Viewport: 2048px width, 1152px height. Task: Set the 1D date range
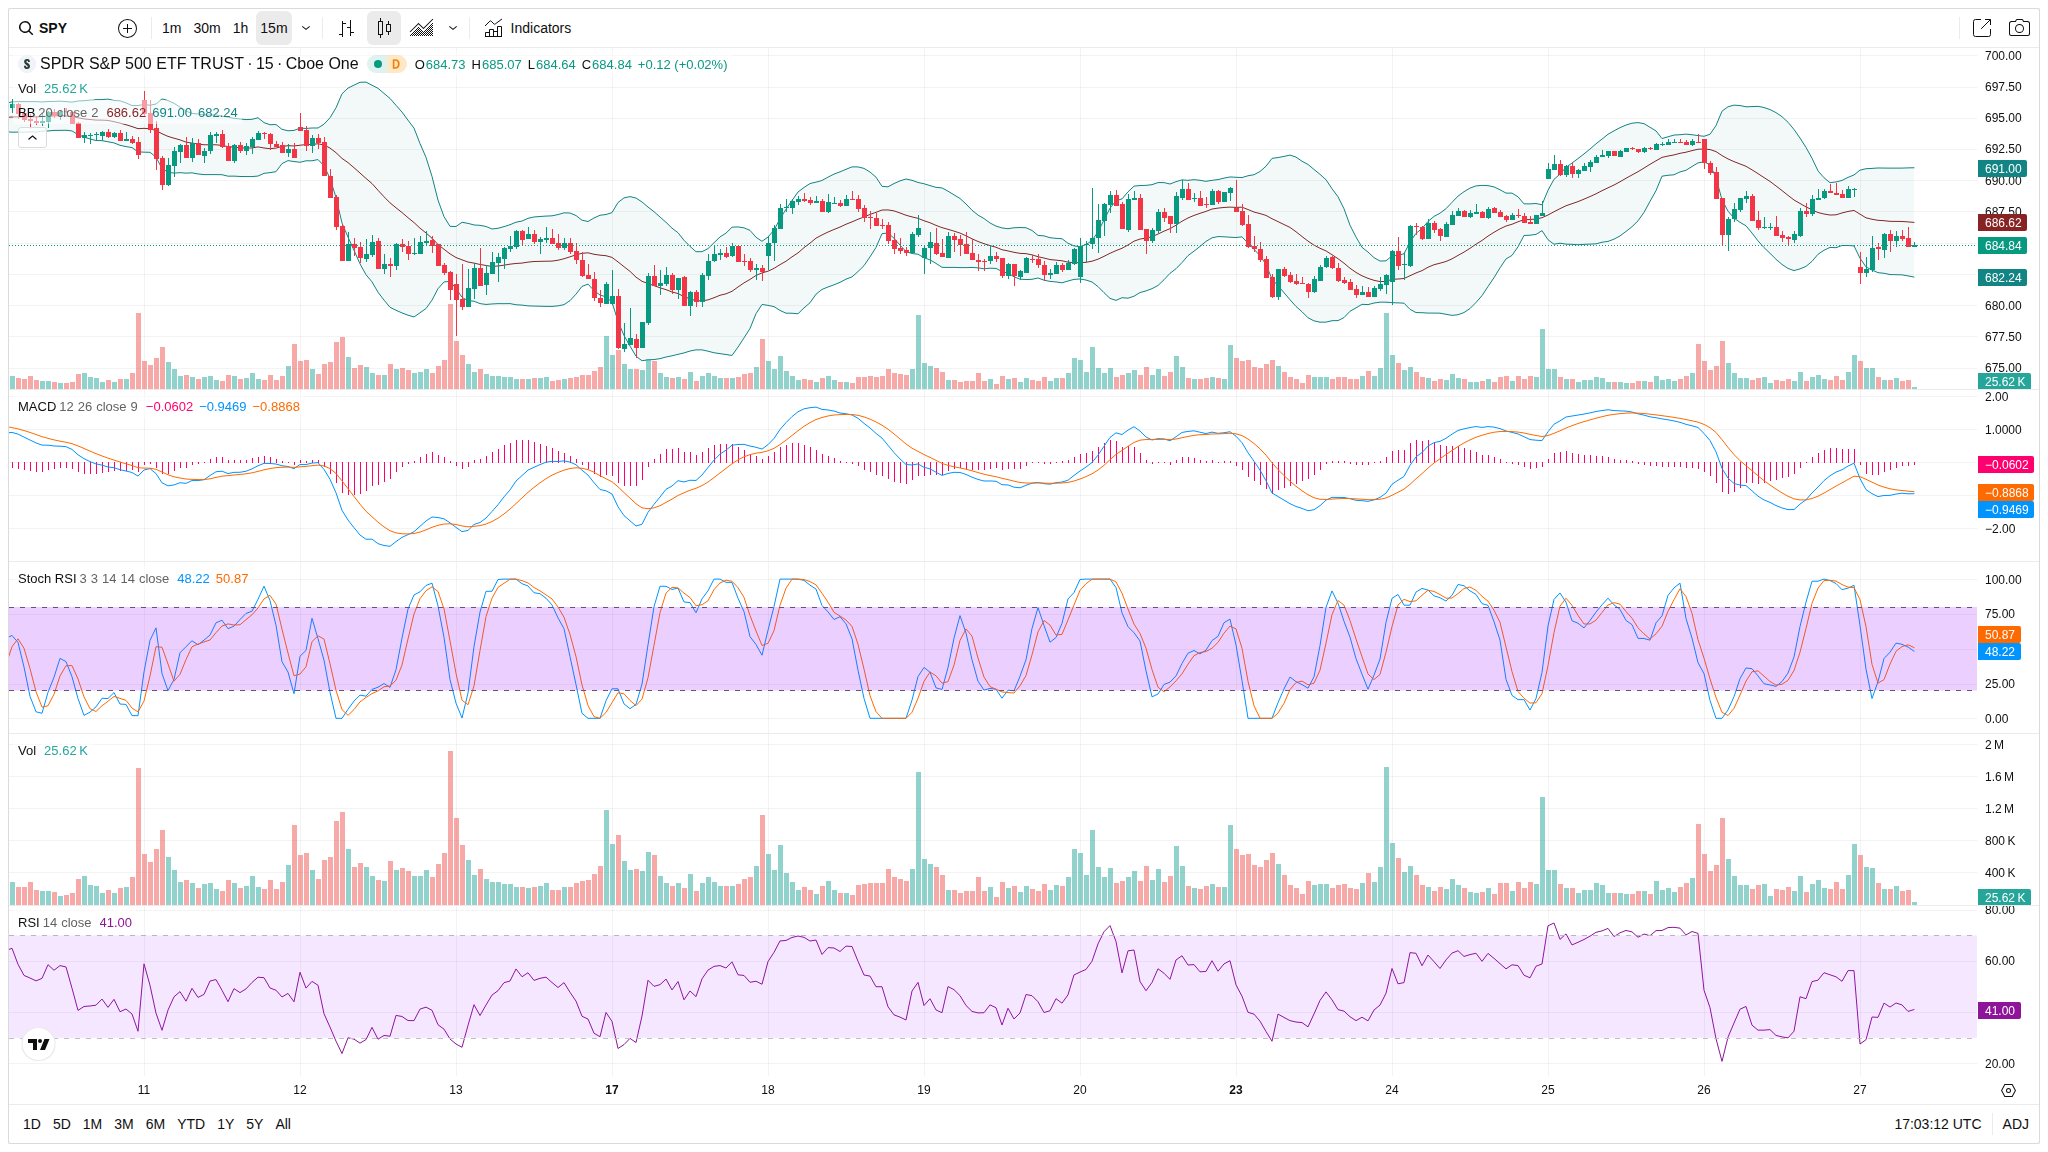32,1124
